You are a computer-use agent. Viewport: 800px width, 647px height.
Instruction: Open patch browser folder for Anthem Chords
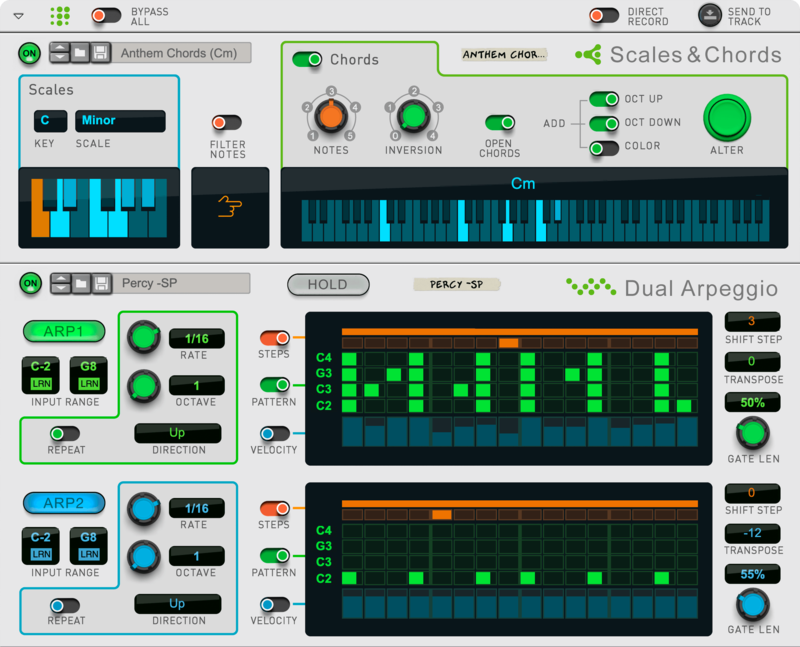(81, 53)
